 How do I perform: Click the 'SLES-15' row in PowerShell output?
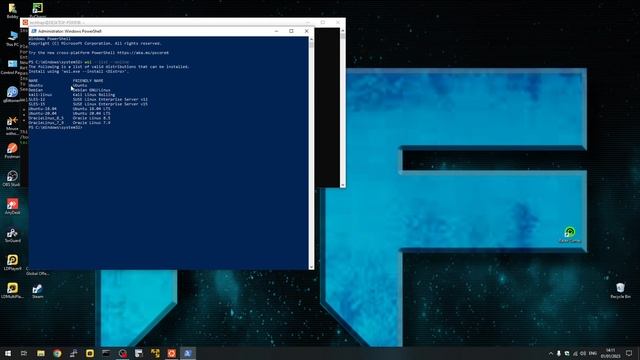point(88,104)
